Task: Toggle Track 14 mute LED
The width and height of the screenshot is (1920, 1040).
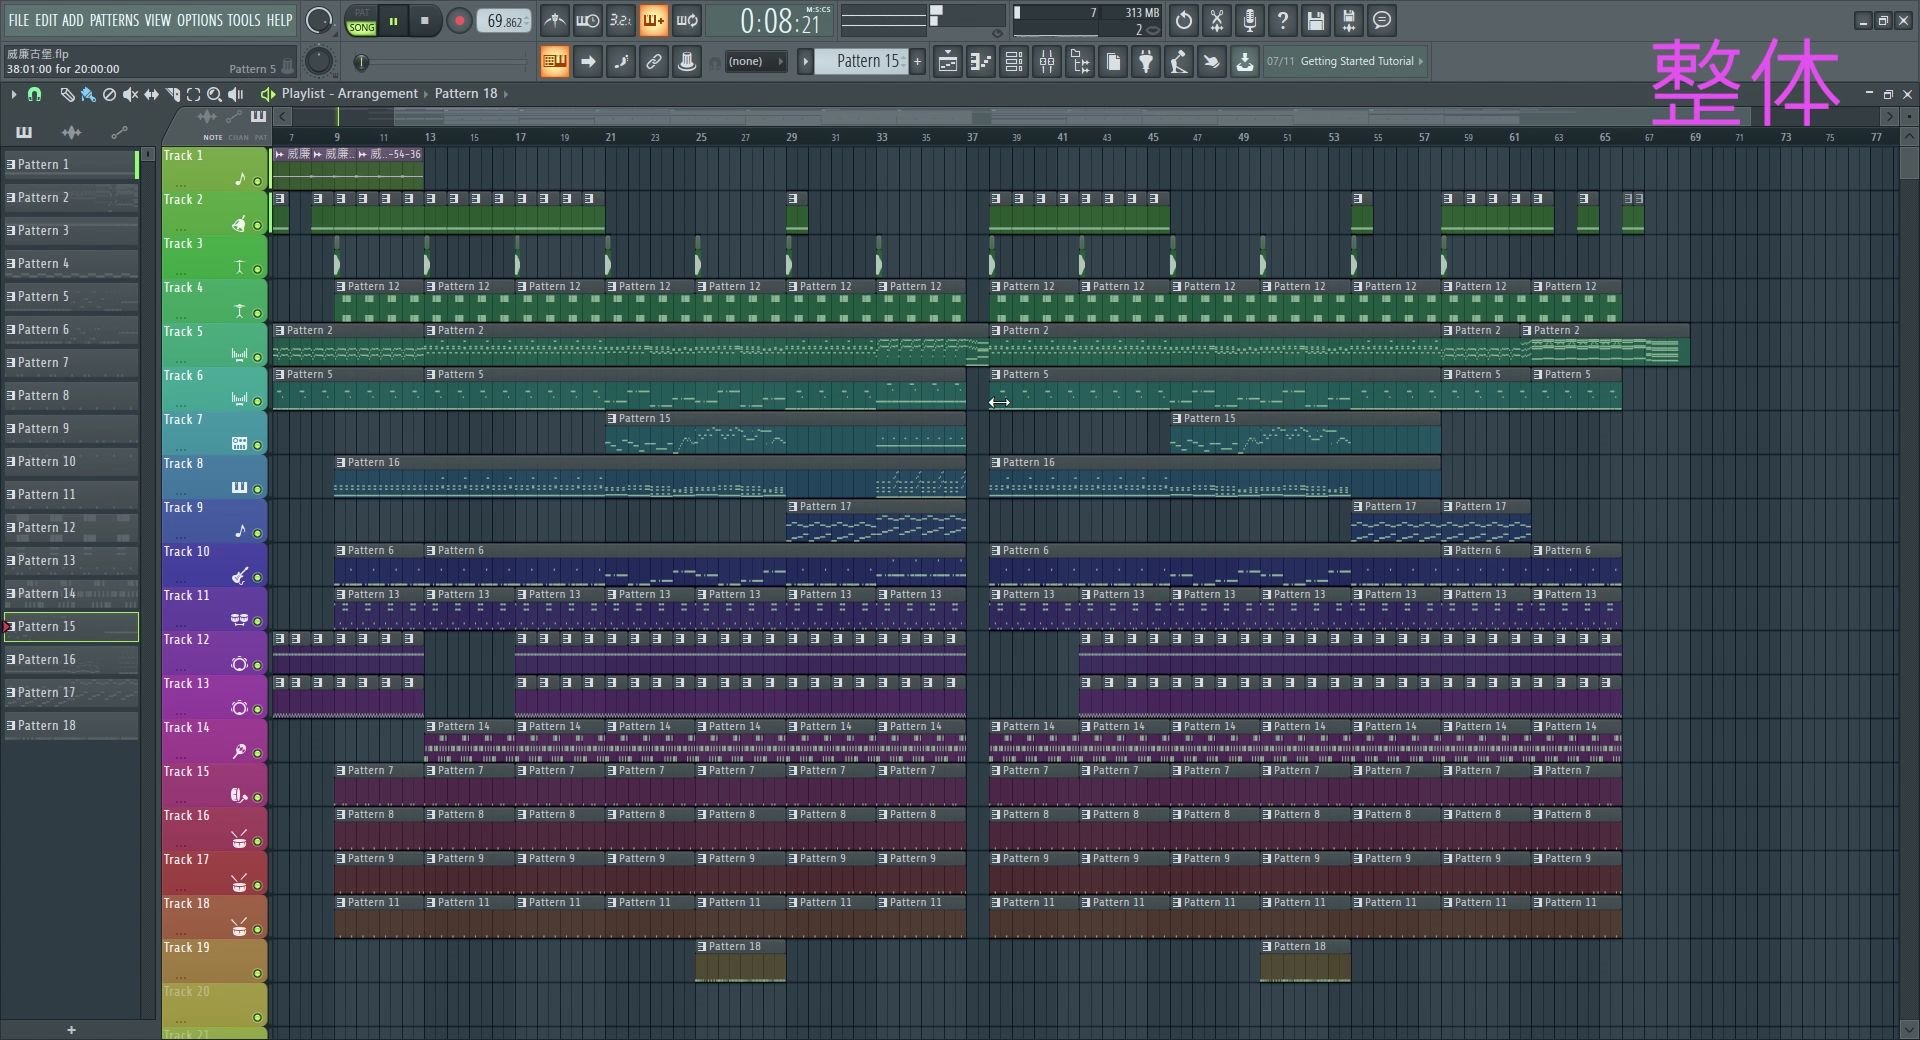Action: click(x=257, y=753)
